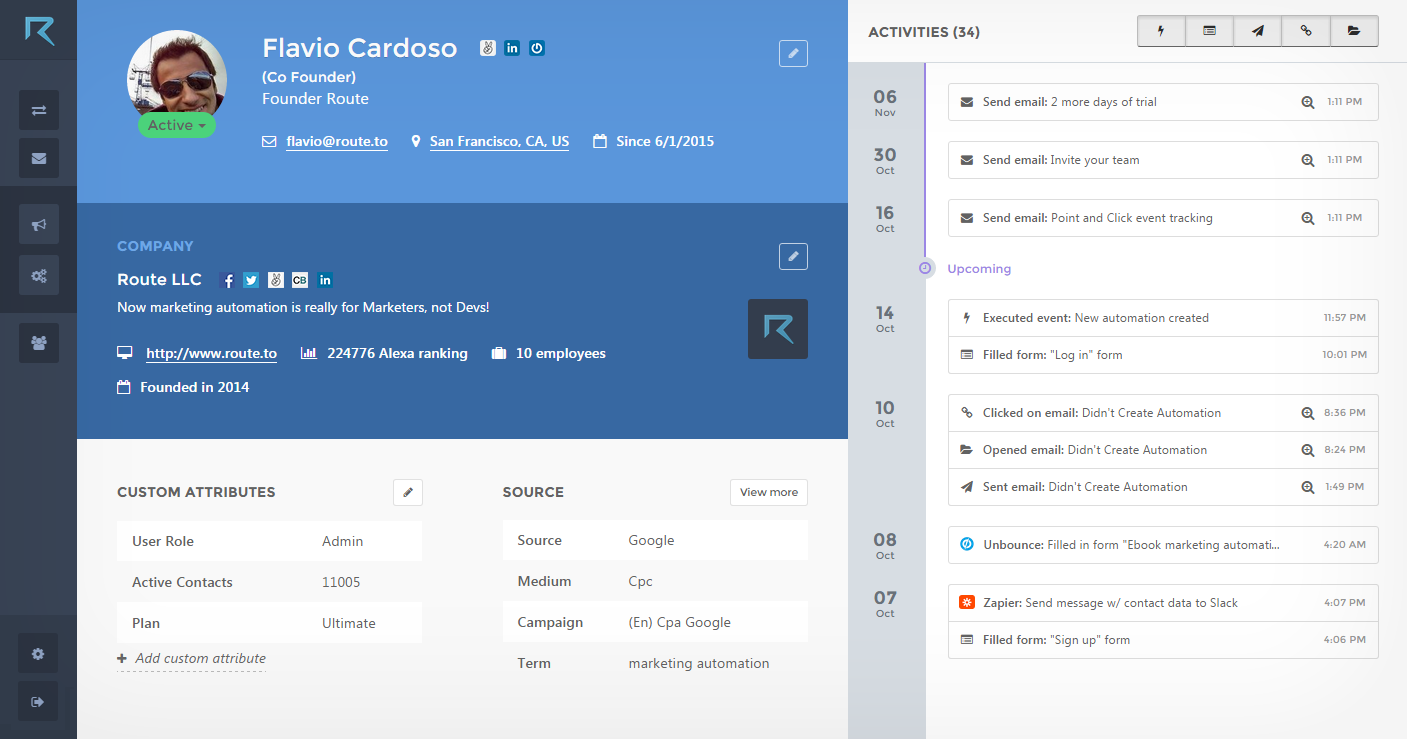Open the 'New automation created' executed event

pyautogui.click(x=1163, y=318)
